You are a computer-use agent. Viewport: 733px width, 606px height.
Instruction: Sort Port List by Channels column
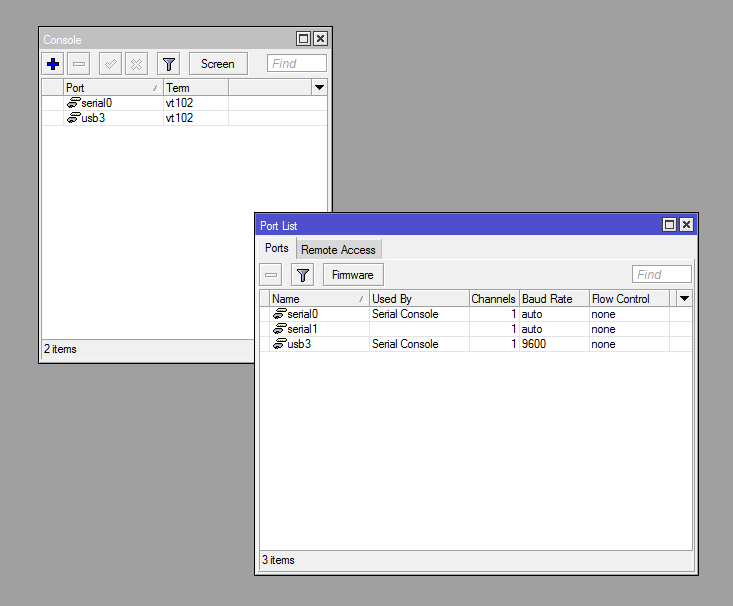click(494, 298)
